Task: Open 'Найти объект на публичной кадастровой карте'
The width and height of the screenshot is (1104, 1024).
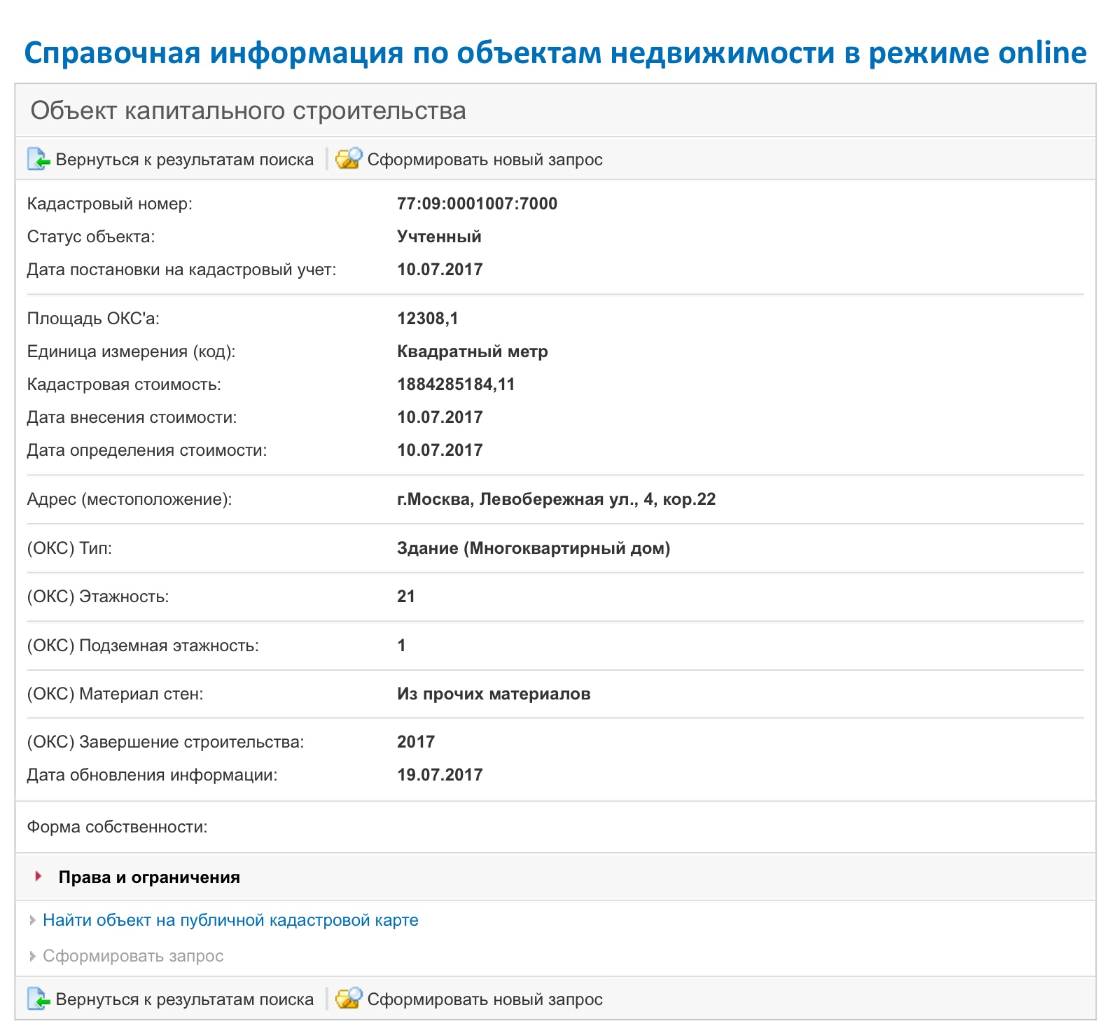Action: tap(230, 920)
